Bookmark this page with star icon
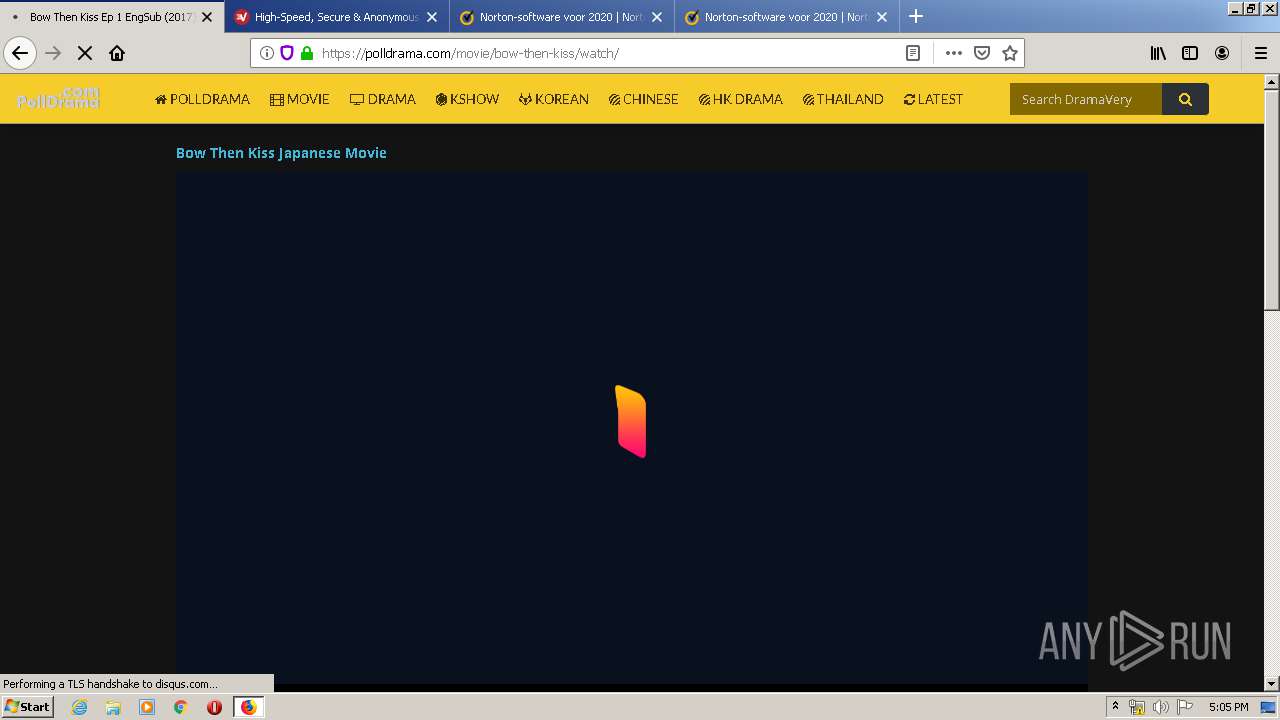Viewport: 1280px width, 720px height. tap(1010, 53)
